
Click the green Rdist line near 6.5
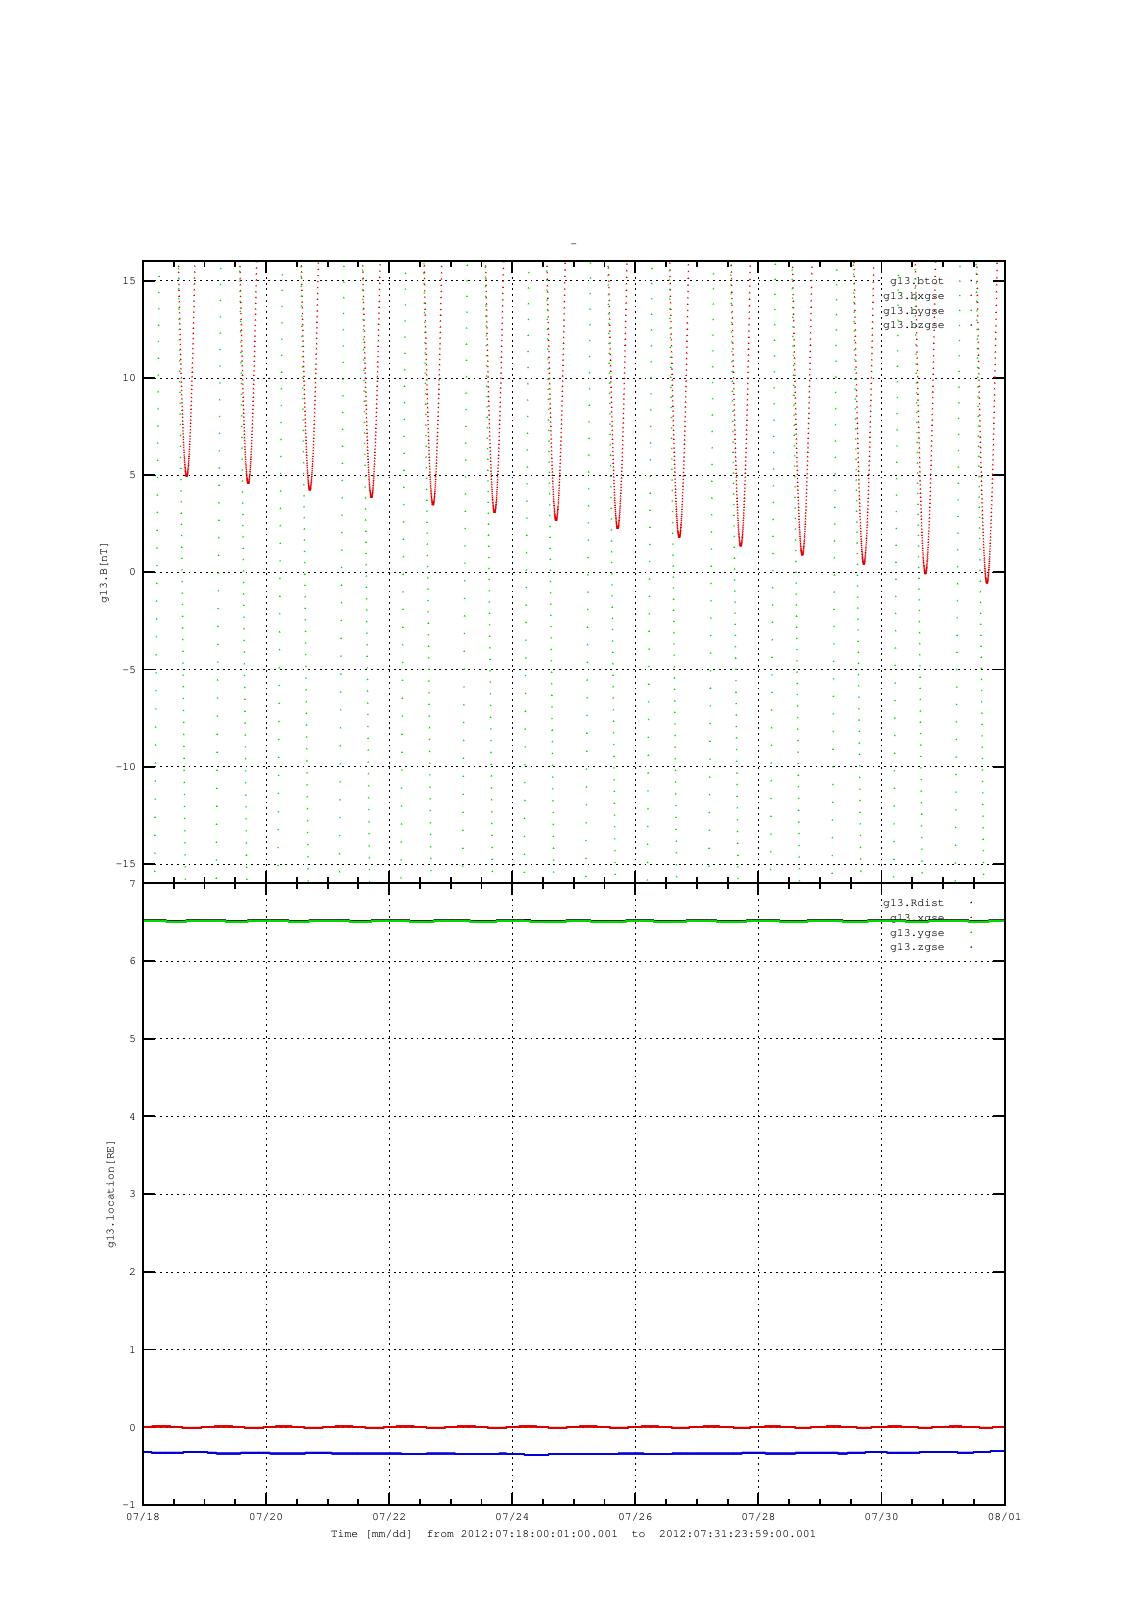pos(574,921)
